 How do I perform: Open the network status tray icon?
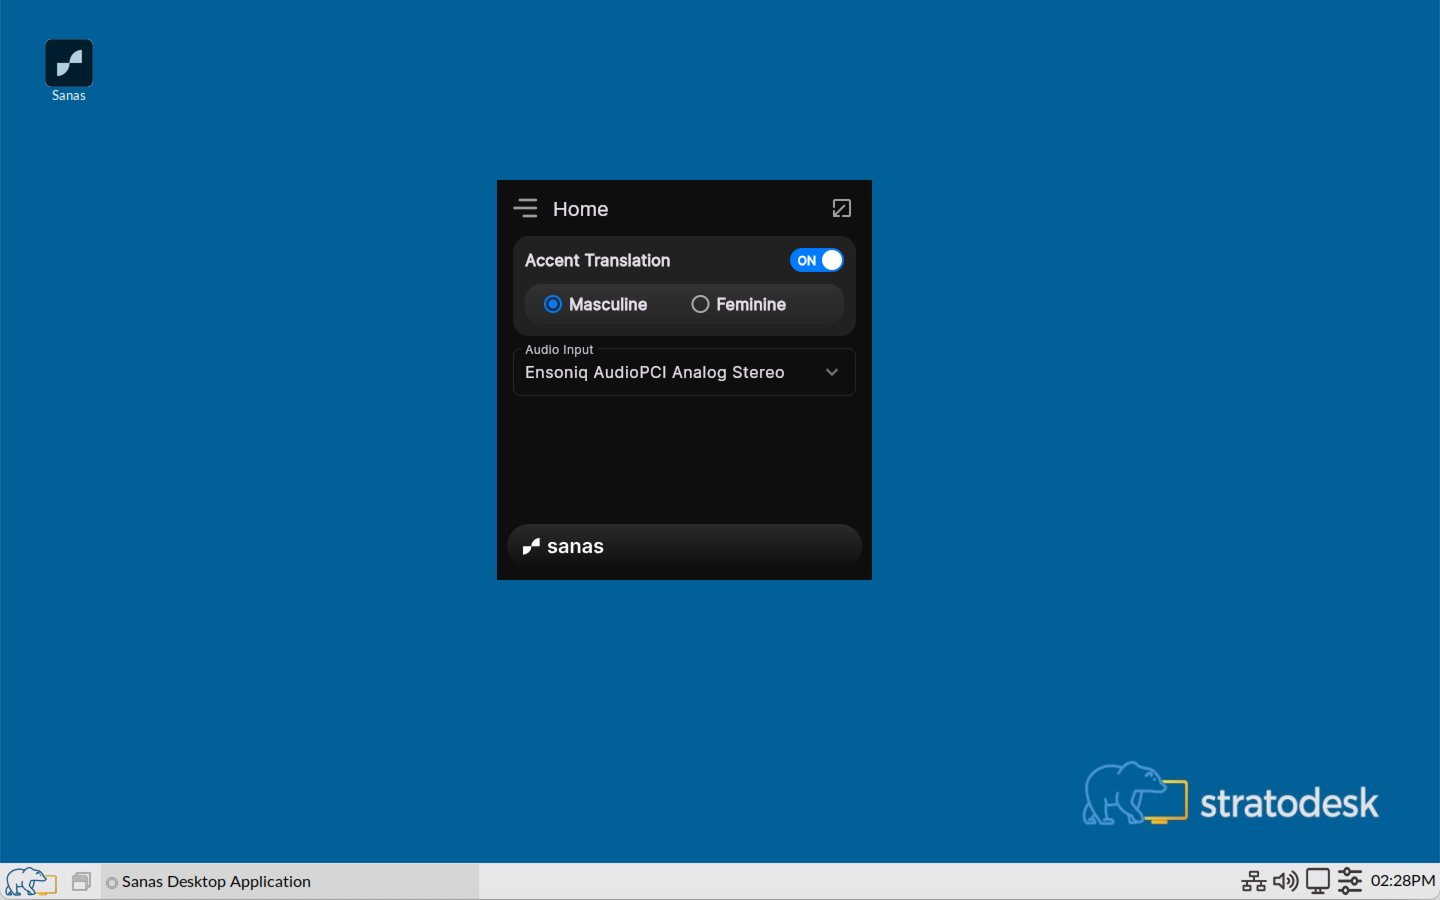click(1253, 881)
